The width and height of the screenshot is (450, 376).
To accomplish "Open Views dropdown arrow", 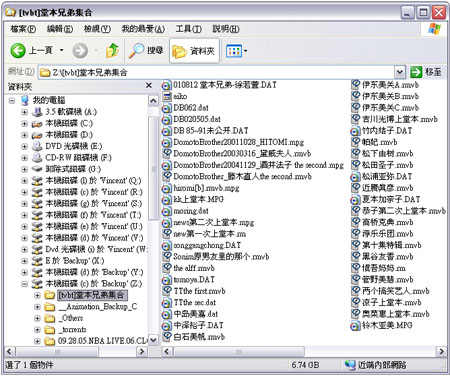I will [x=246, y=51].
